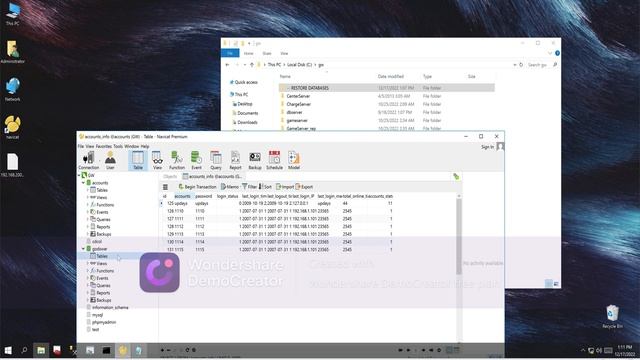Screen dimensions: 640x360
Task: Expand Events under godswar database
Action: tap(88, 278)
